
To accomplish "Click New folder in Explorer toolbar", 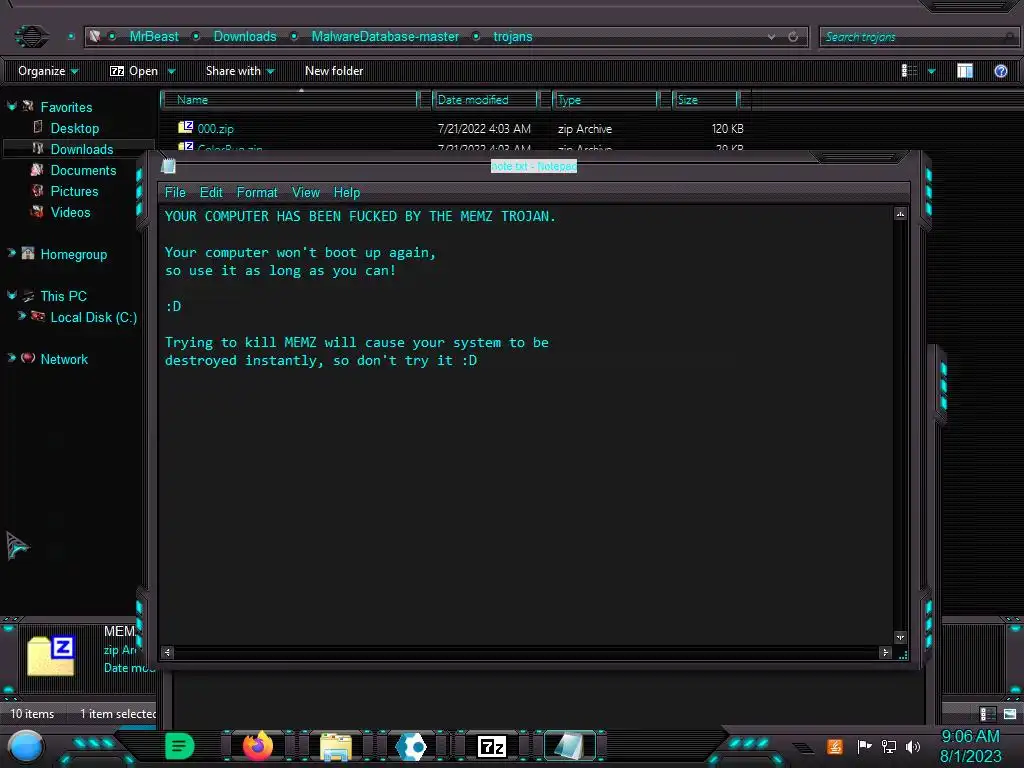I will tap(334, 71).
